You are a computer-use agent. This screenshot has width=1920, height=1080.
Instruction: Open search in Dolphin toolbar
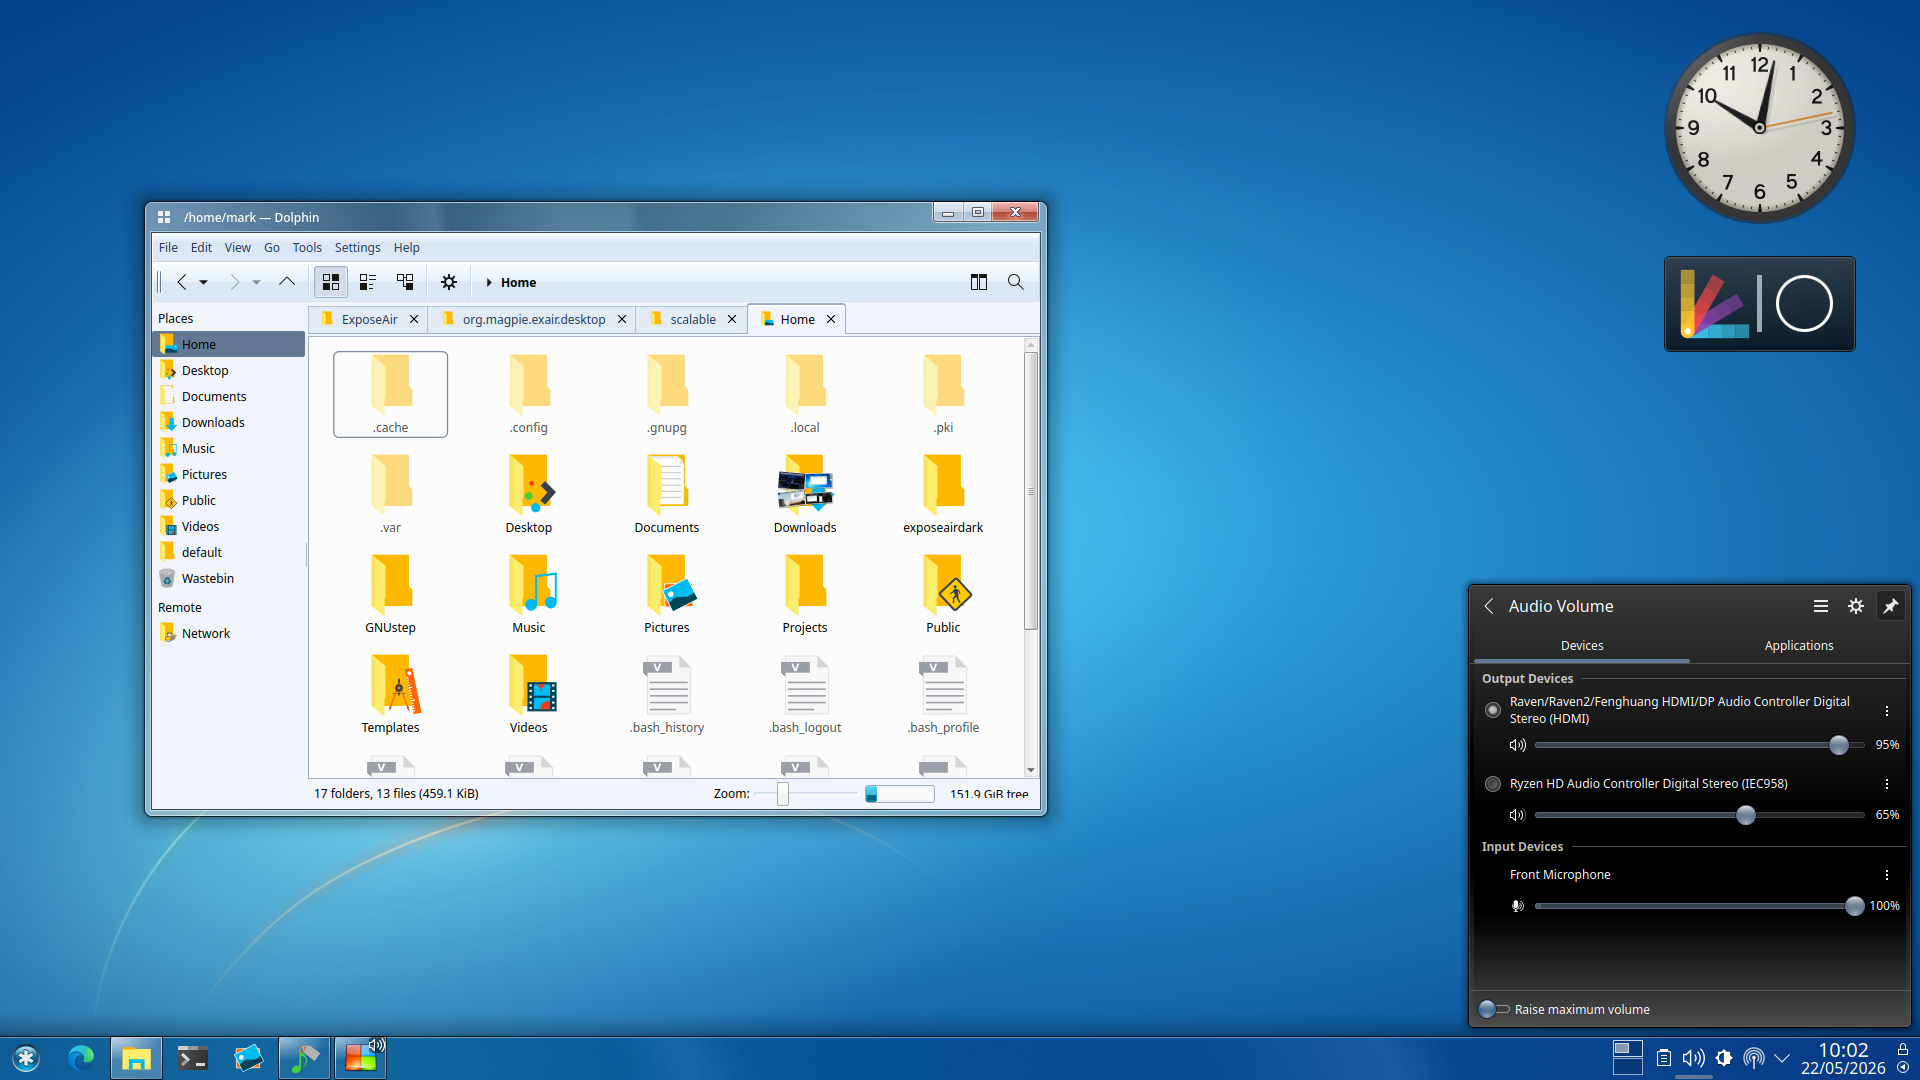pos(1016,282)
